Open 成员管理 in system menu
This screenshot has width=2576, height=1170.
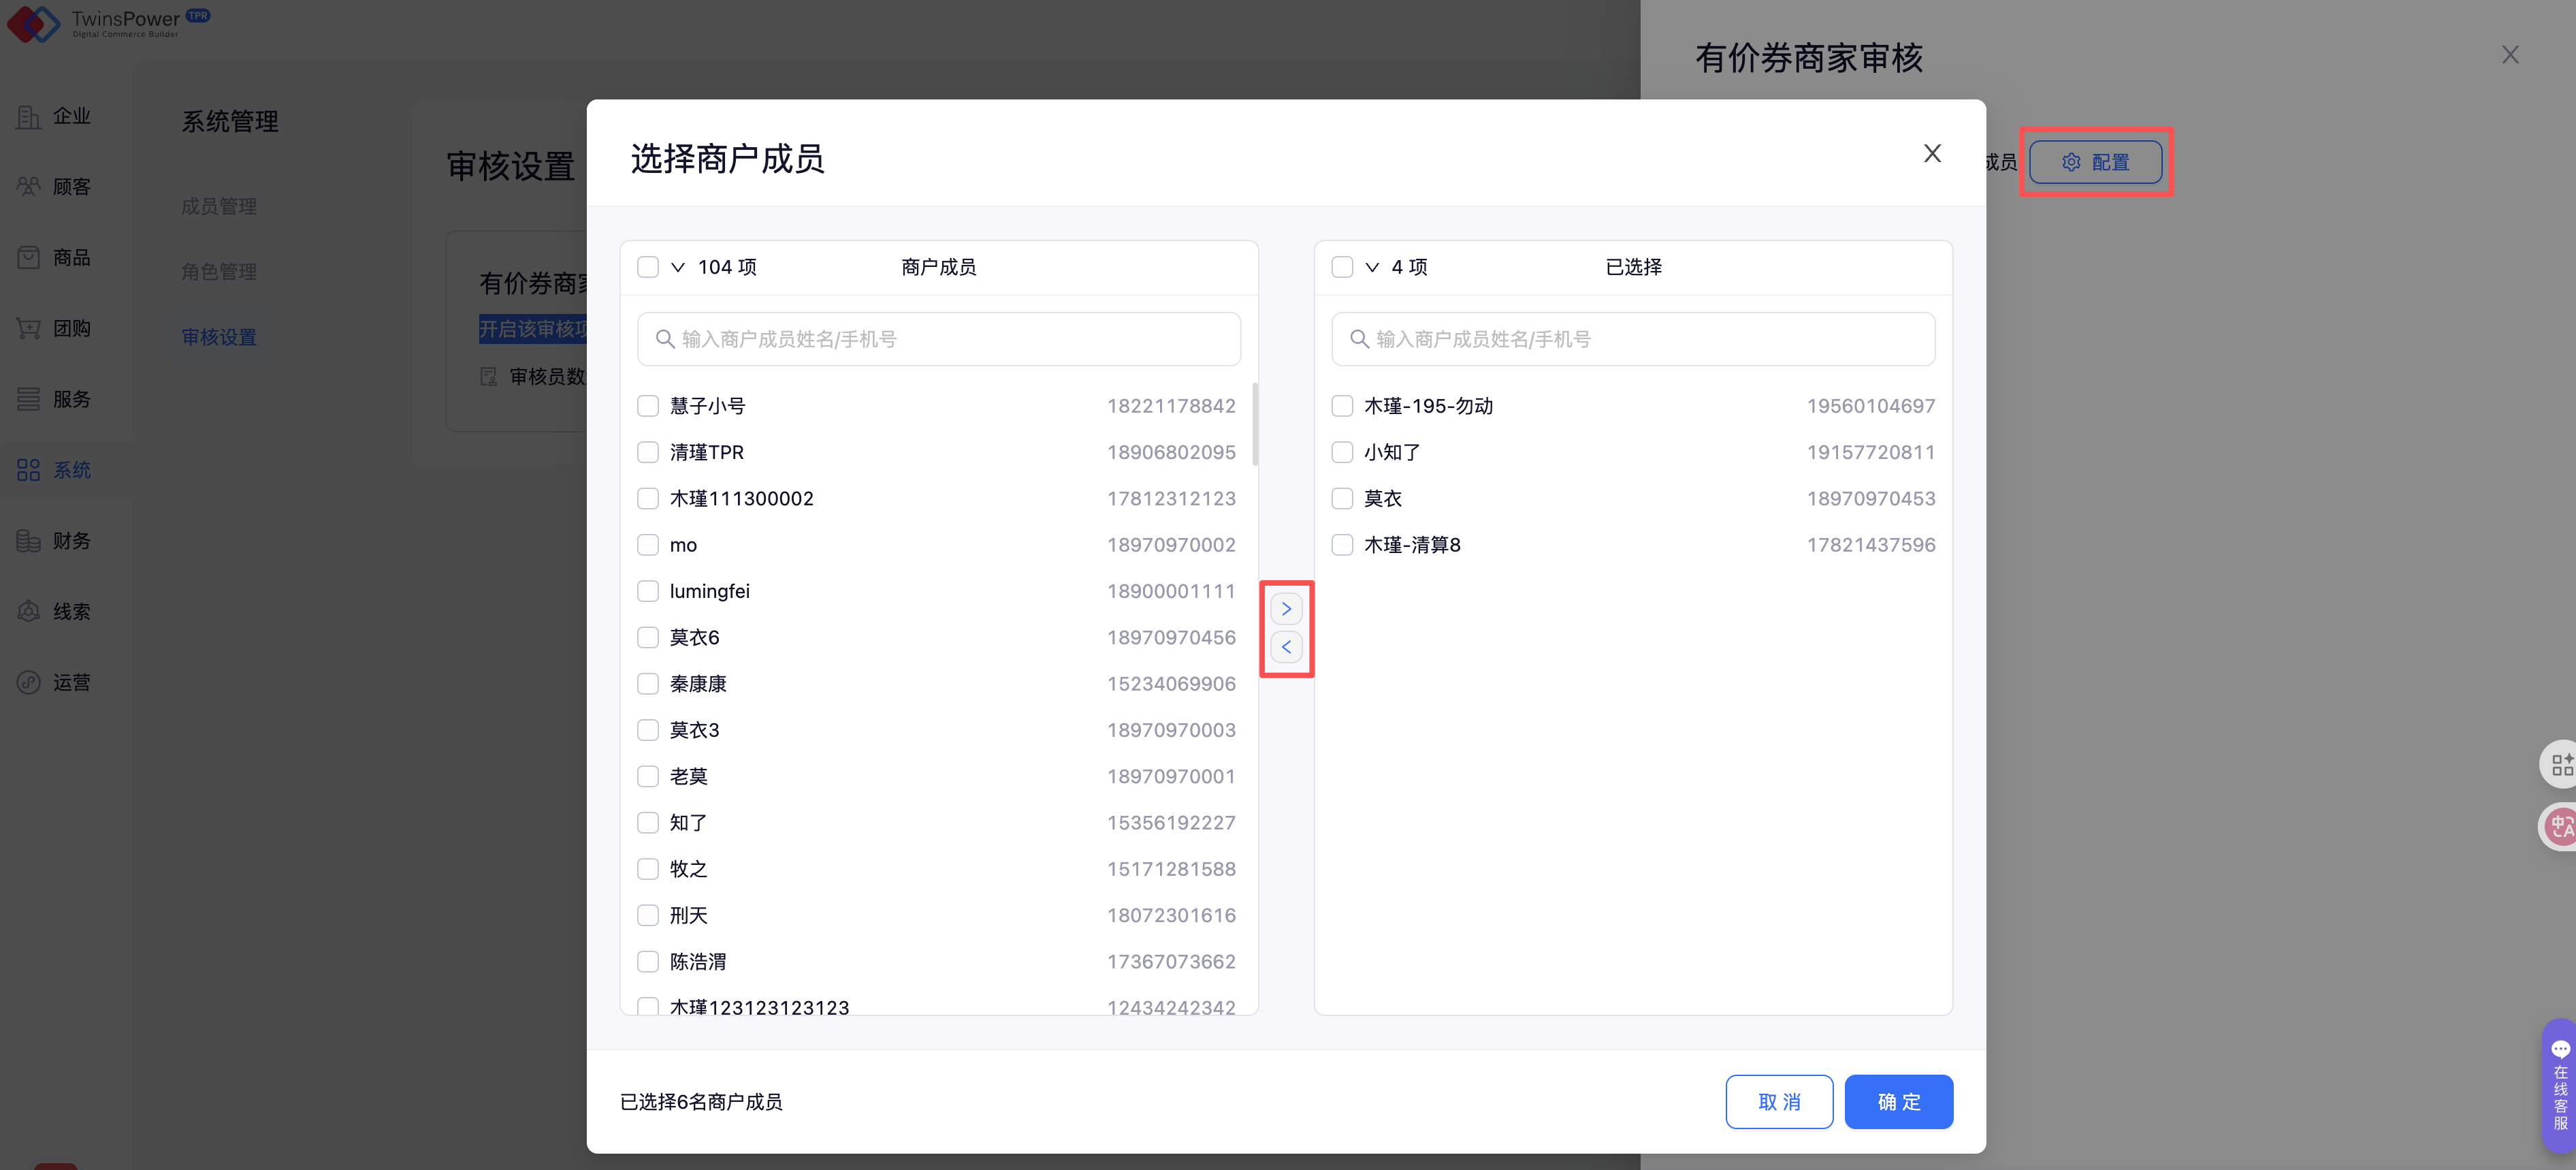pos(219,206)
